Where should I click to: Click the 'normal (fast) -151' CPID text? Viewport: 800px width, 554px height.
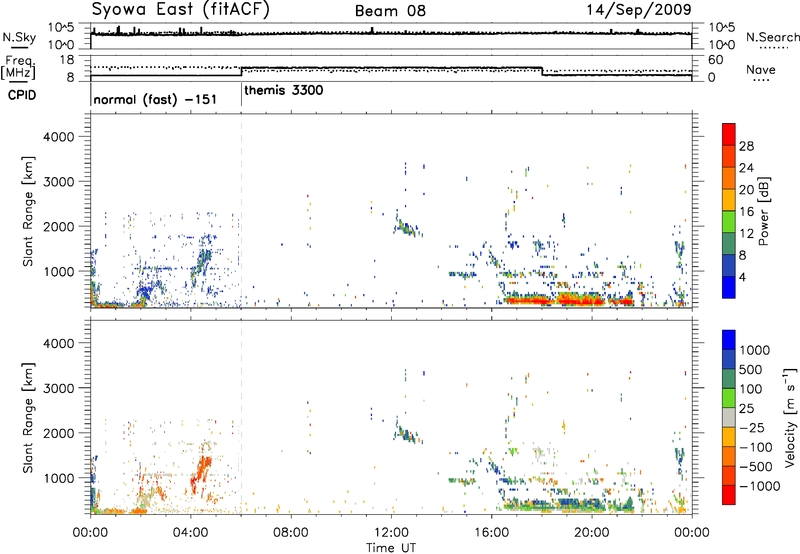click(x=155, y=99)
